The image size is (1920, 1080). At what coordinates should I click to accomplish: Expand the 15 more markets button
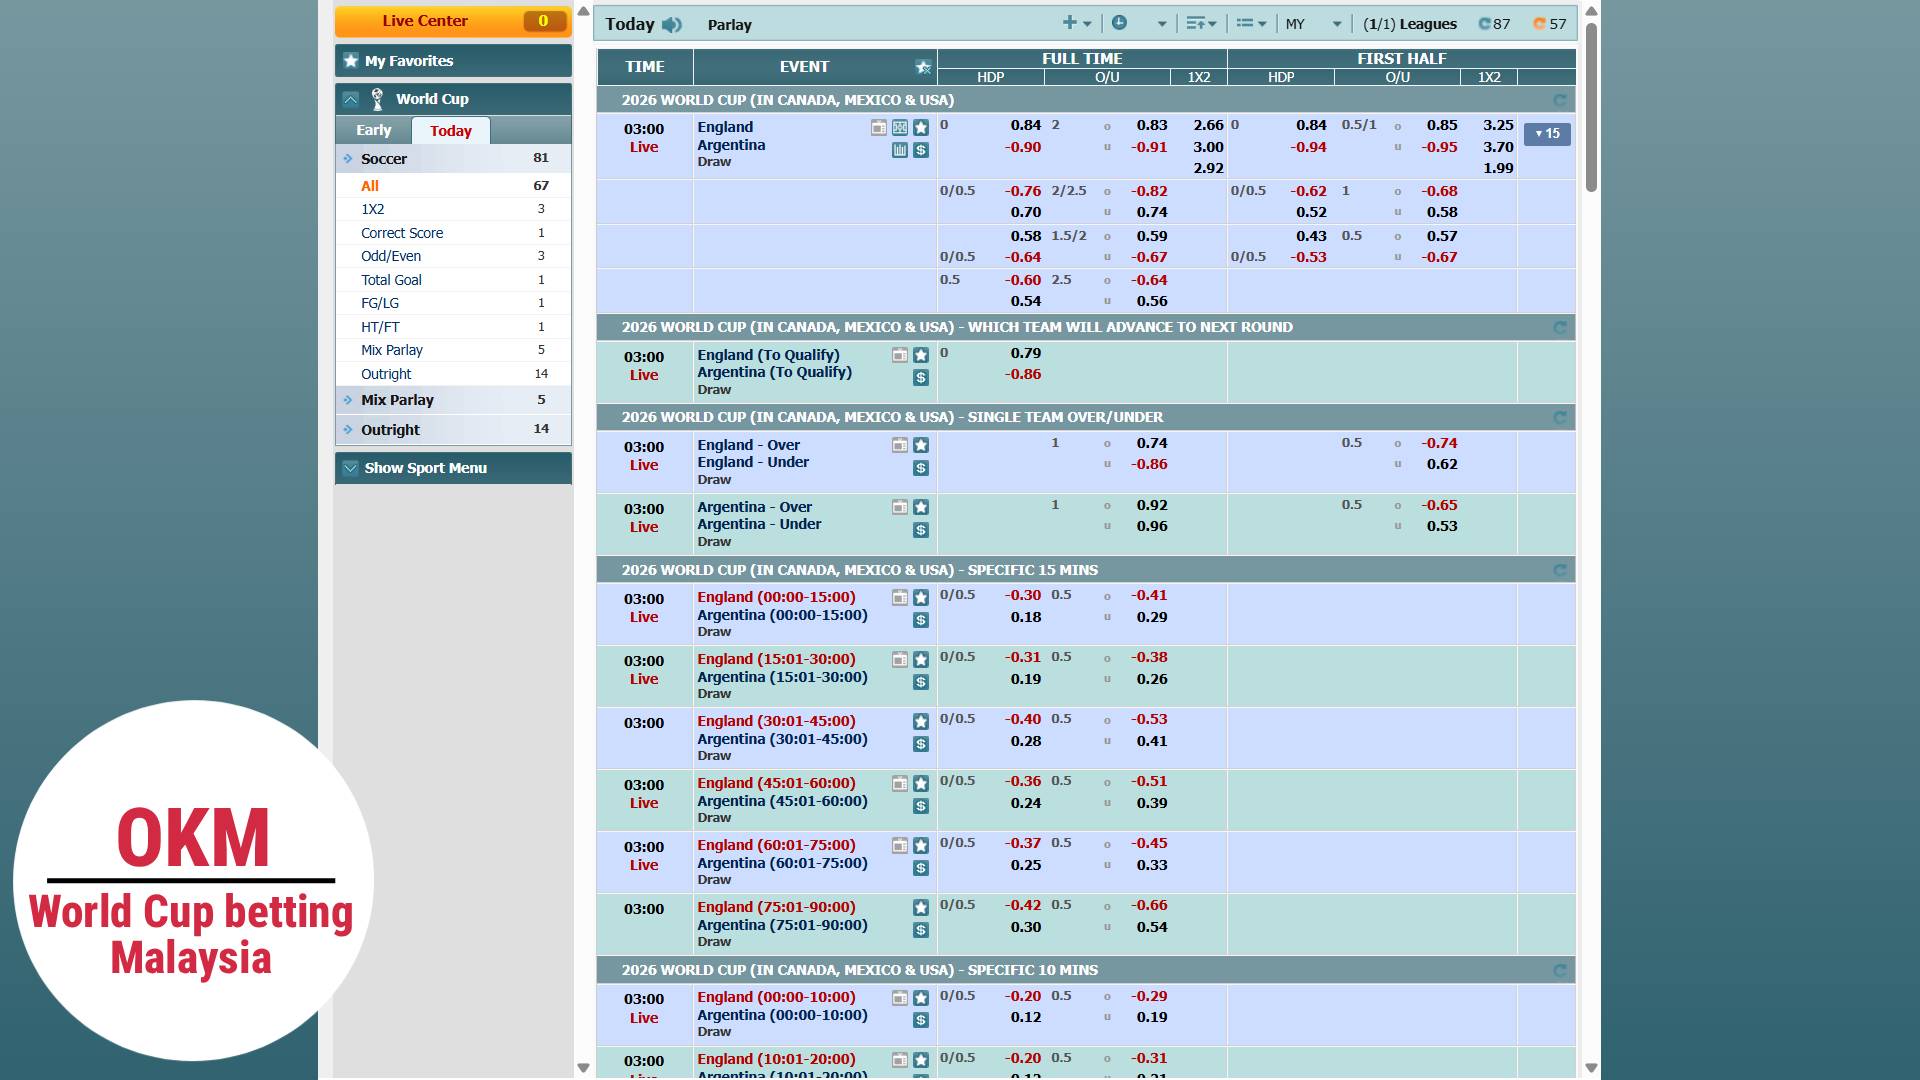(1547, 133)
